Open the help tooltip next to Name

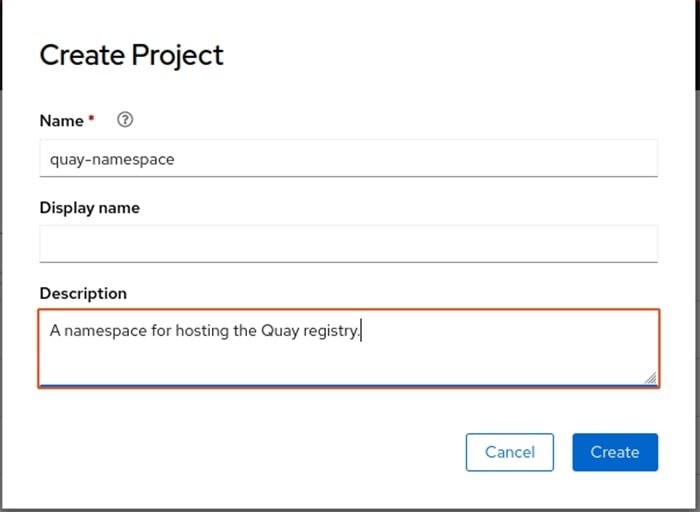click(x=125, y=120)
